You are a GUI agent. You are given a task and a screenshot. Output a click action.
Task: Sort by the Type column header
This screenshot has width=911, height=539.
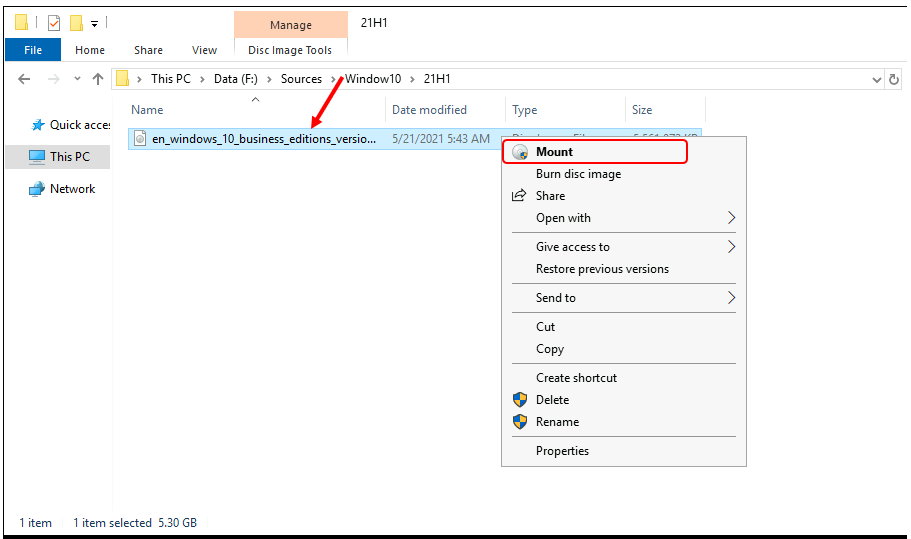525,110
